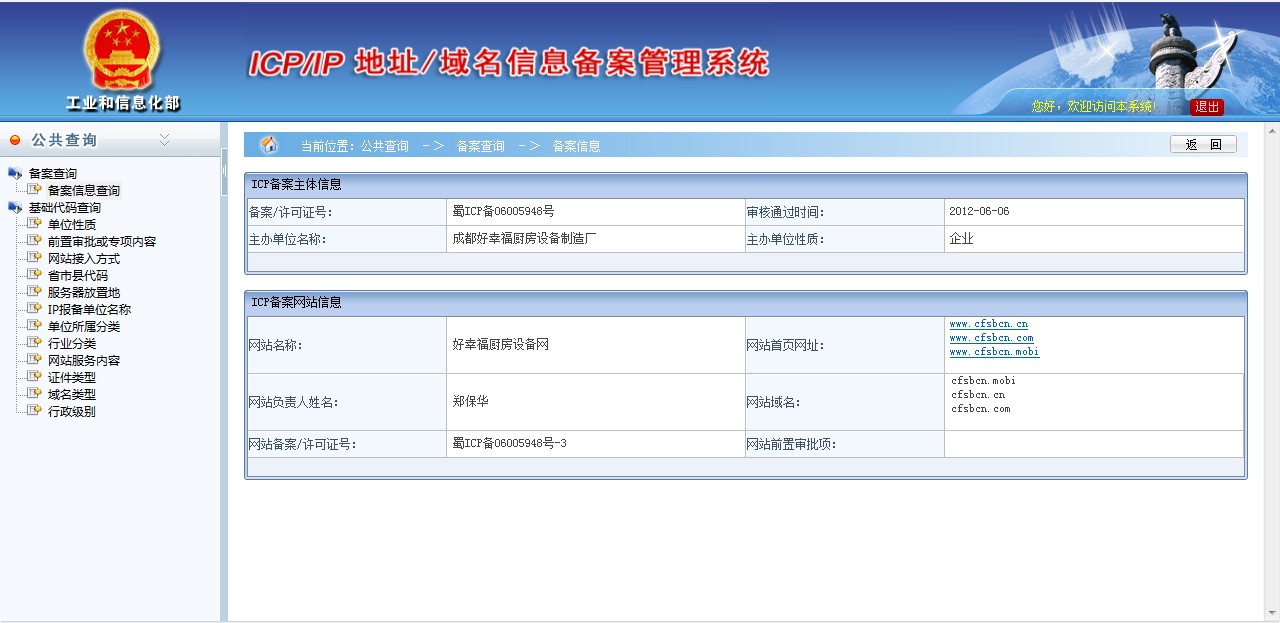Image resolution: width=1280 pixels, height=623 pixels.
Task: Click the 返回 button
Action: [x=1203, y=145]
